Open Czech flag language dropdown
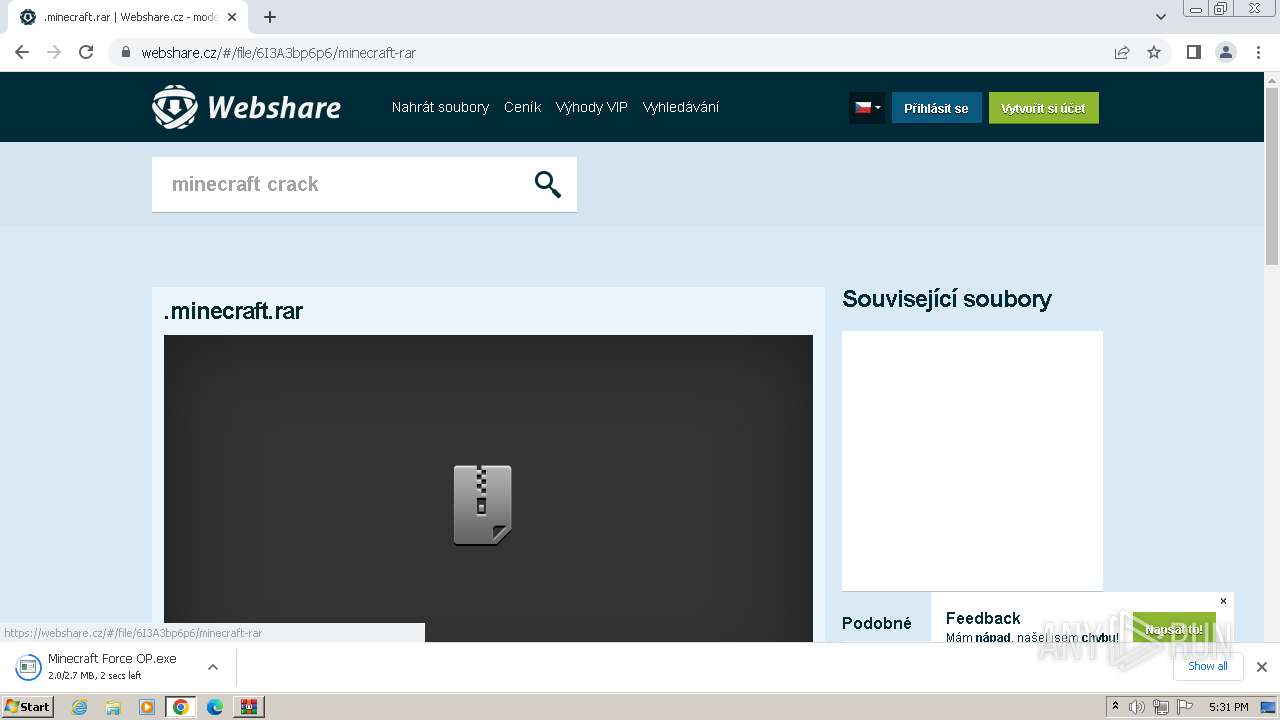This screenshot has width=1280, height=720. tap(867, 108)
